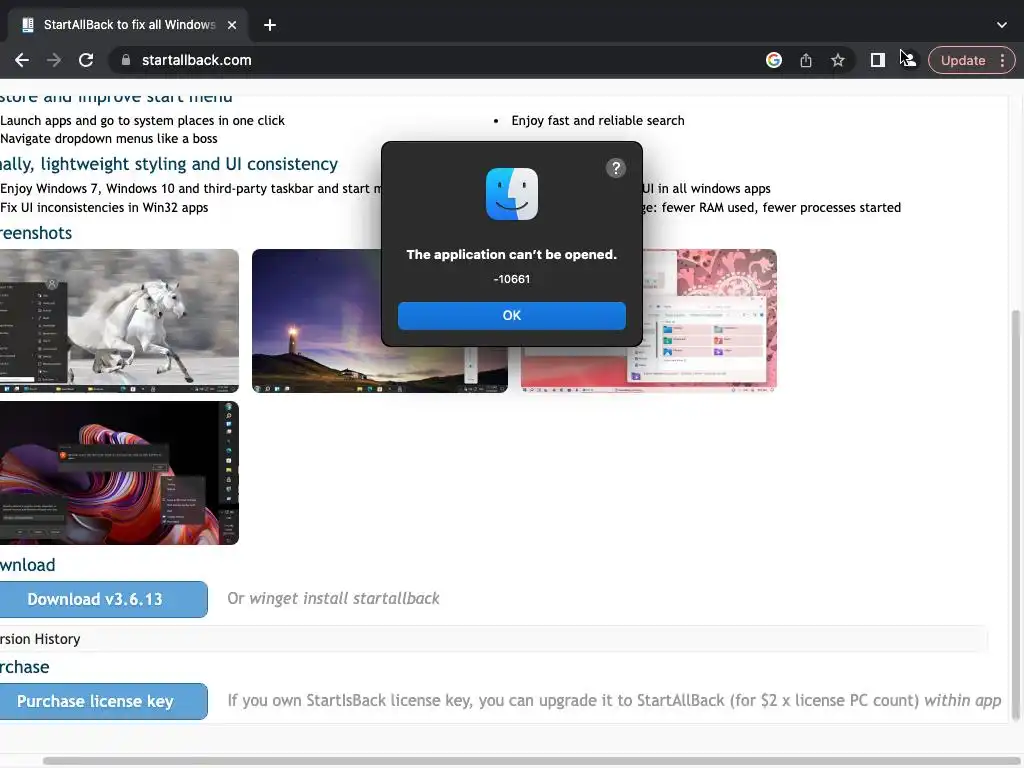Screen dimensions: 1024x768
Task: Toggle the browser side panel icon
Action: (x=878, y=60)
